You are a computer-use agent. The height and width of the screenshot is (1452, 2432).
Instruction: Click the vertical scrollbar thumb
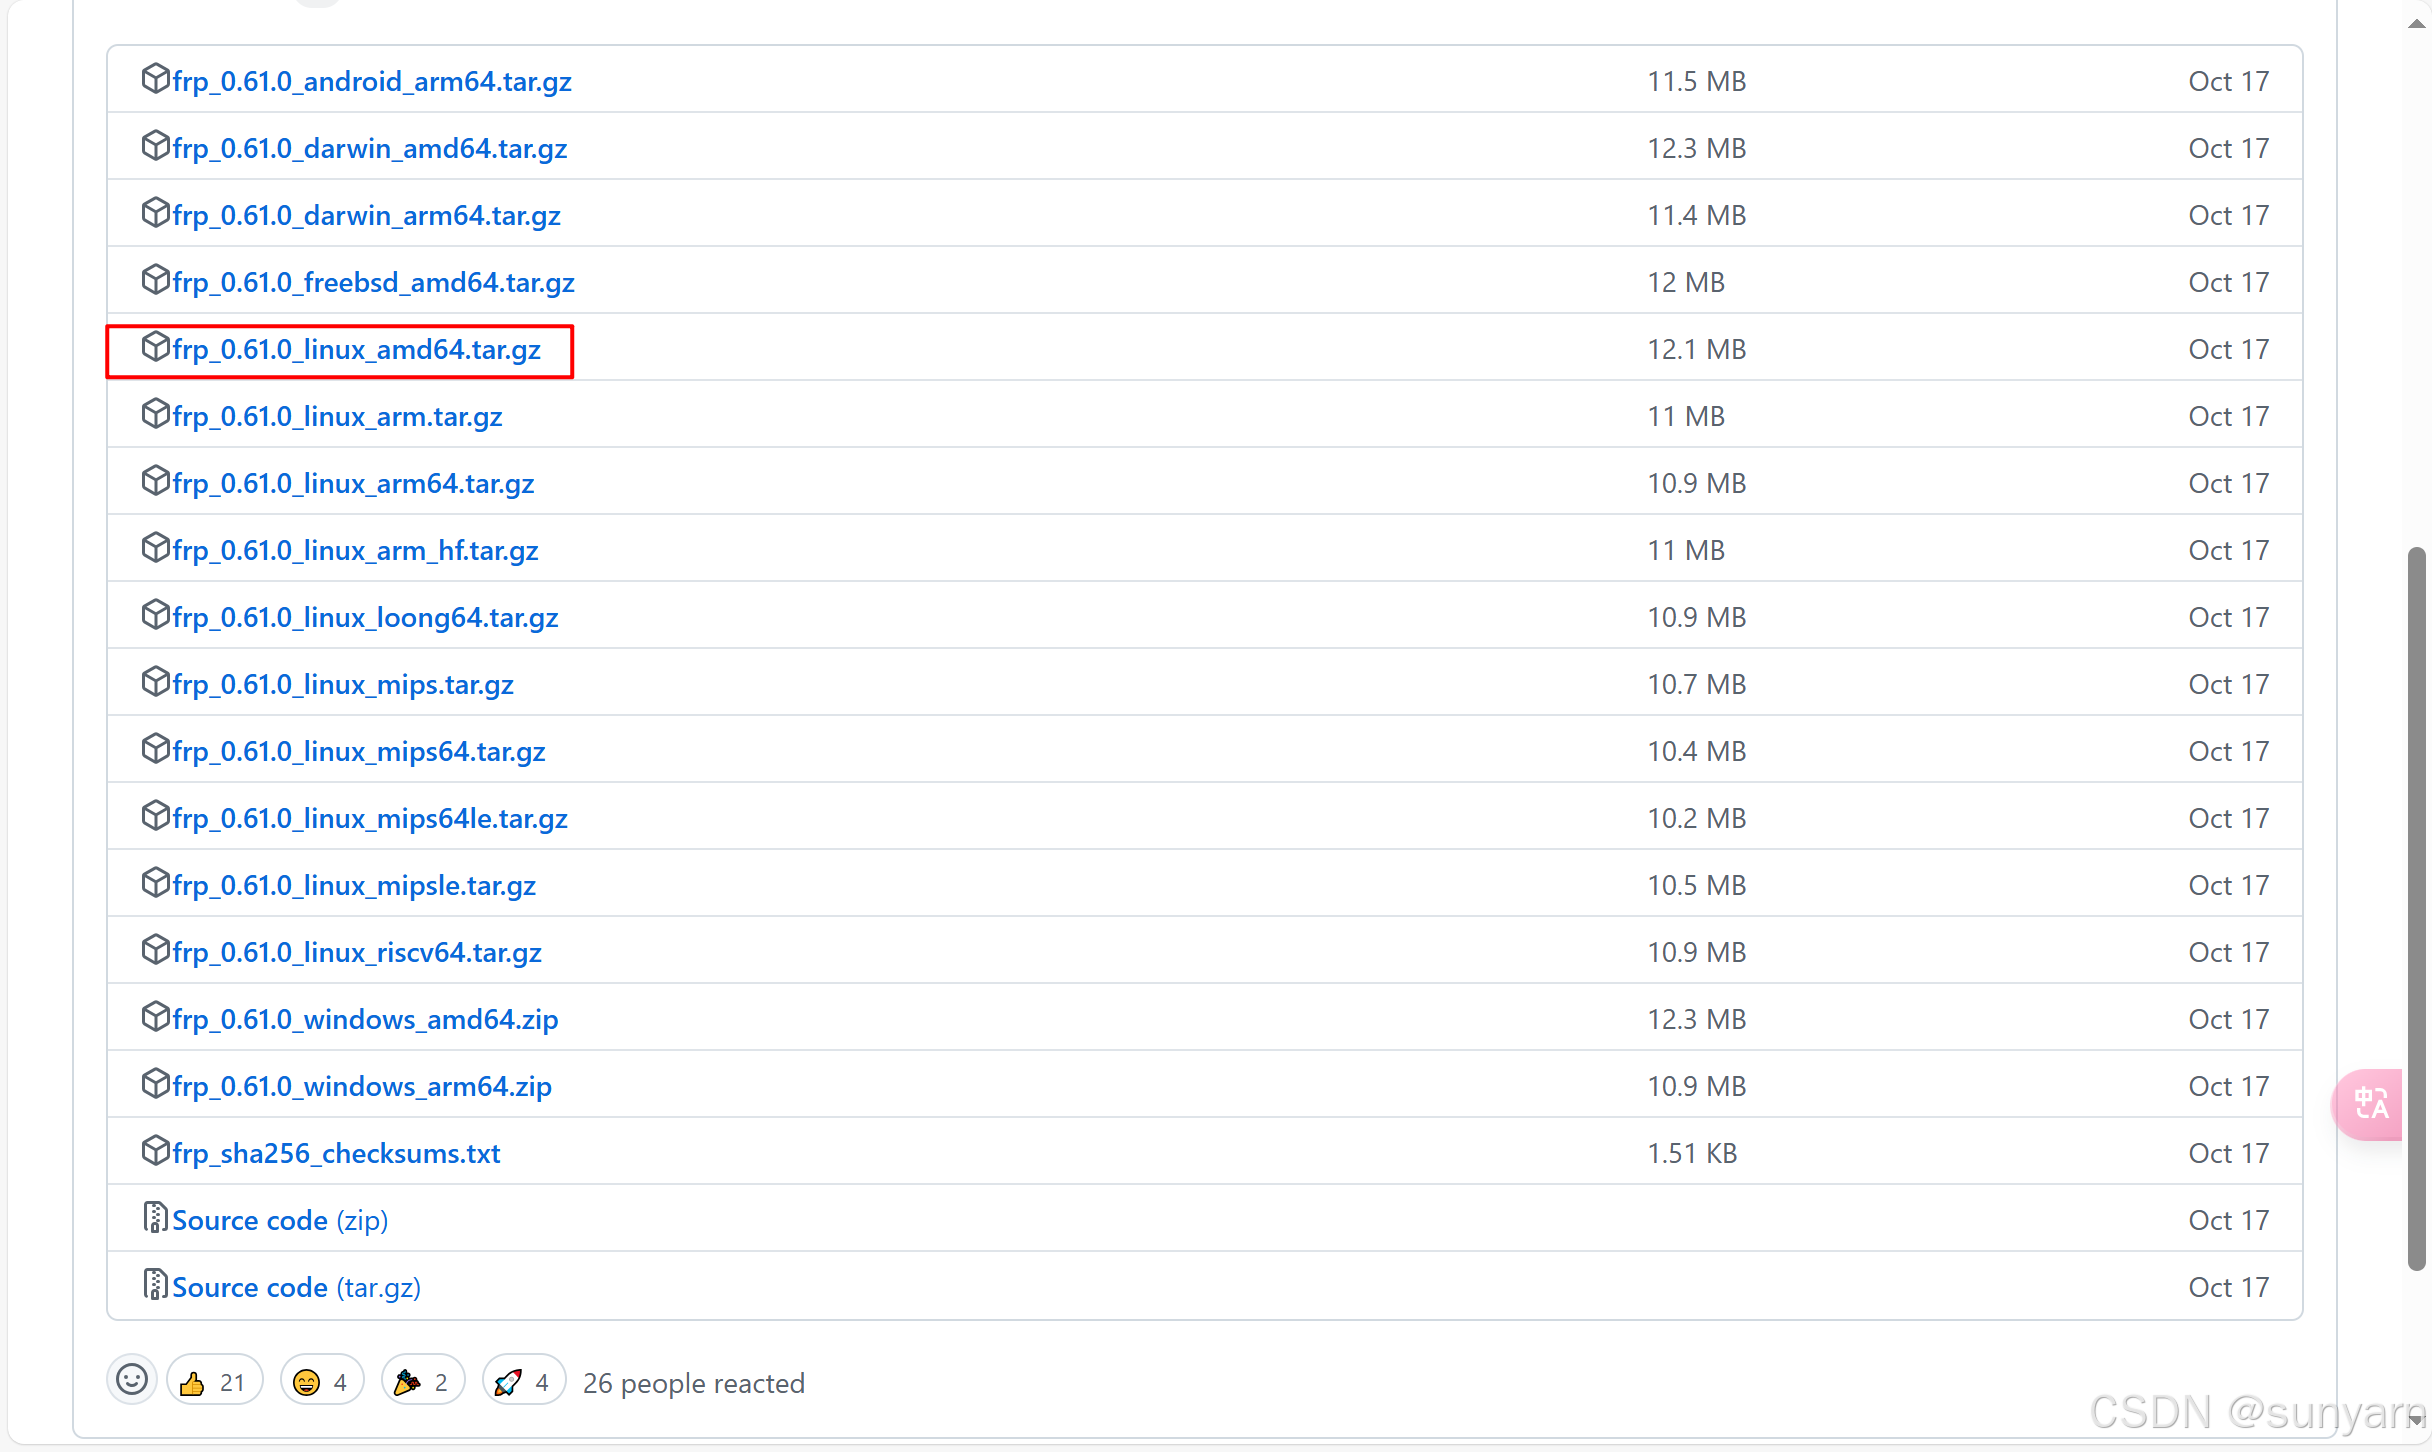point(2416,908)
